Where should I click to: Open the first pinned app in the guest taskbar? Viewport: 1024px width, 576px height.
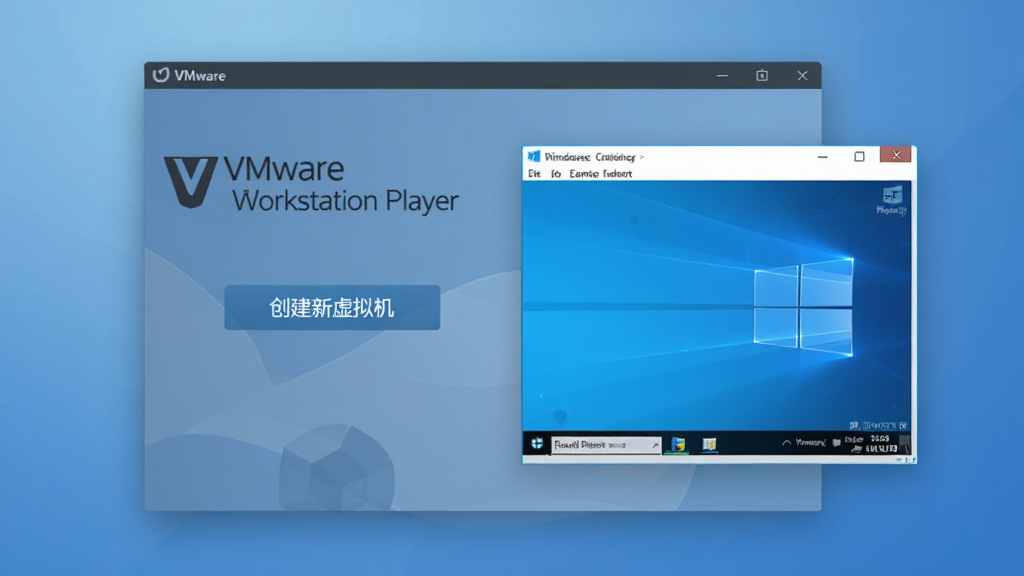click(678, 445)
